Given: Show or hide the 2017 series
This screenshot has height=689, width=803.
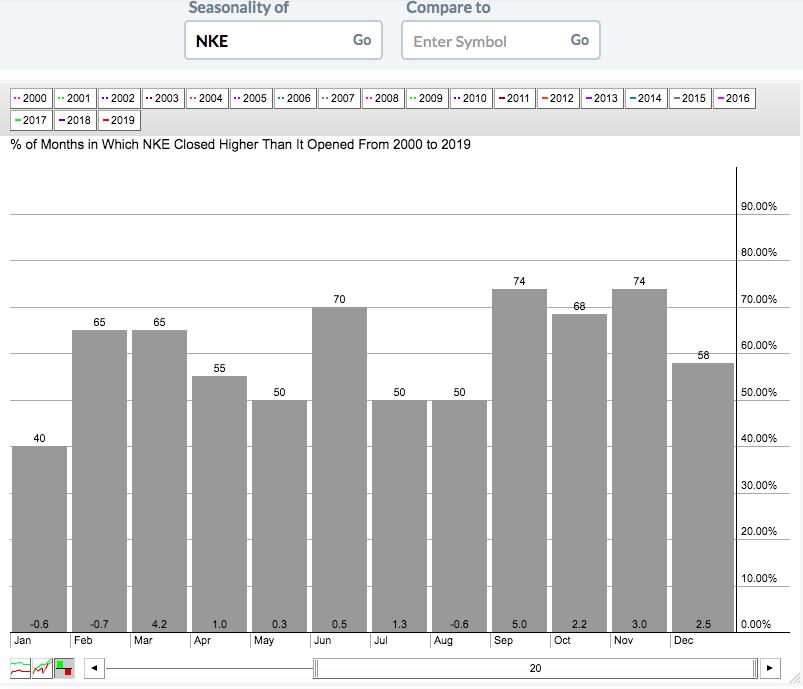Looking at the screenshot, I should 31,120.
